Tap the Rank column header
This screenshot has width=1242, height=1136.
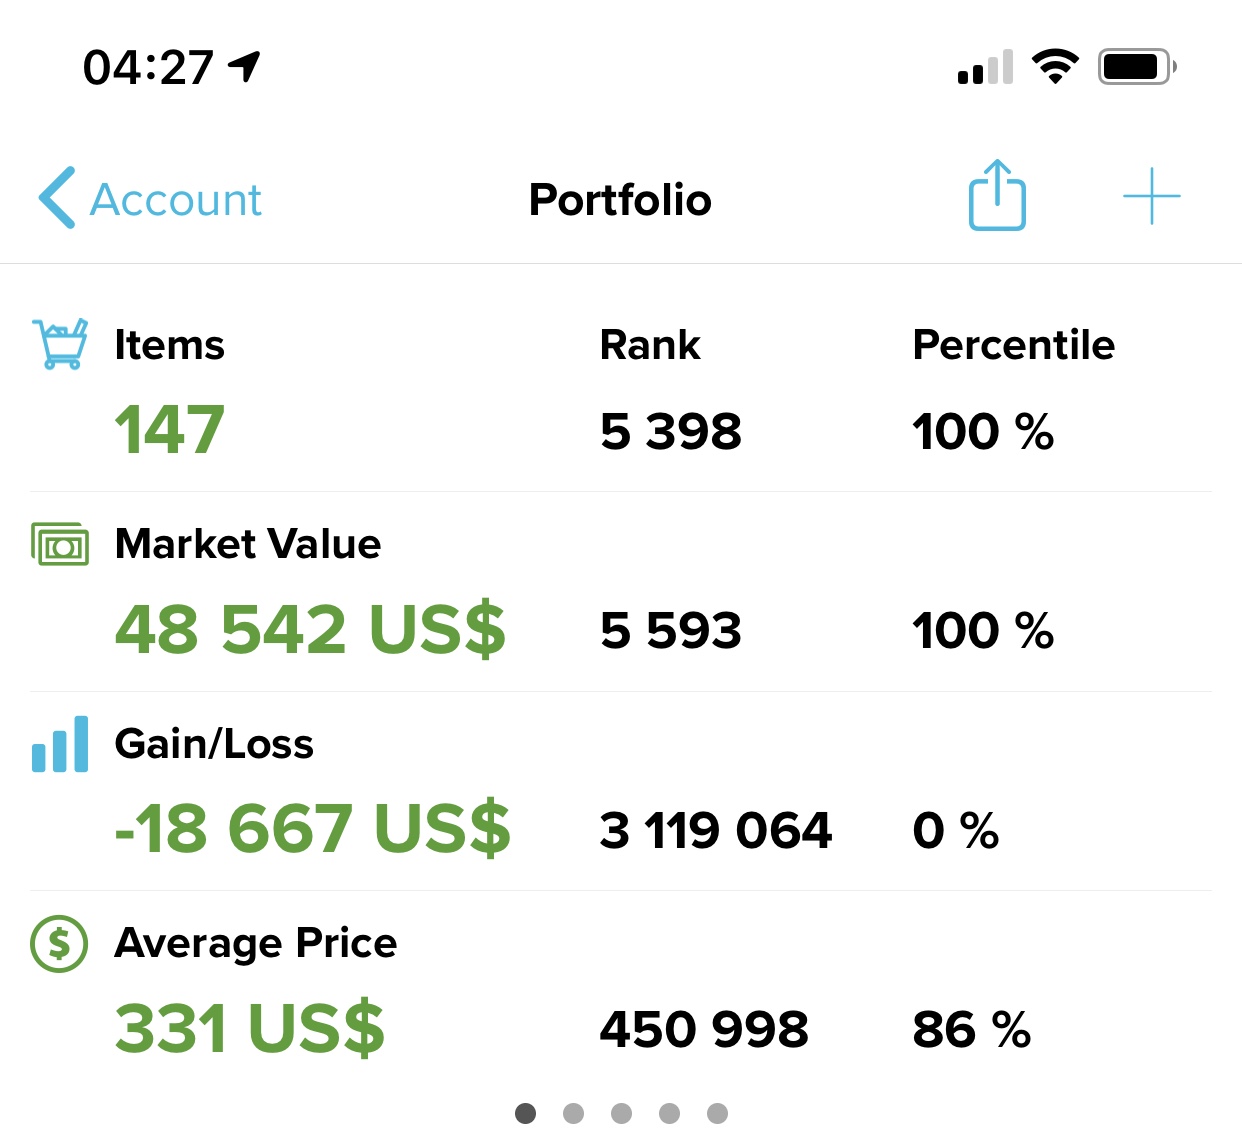[650, 345]
